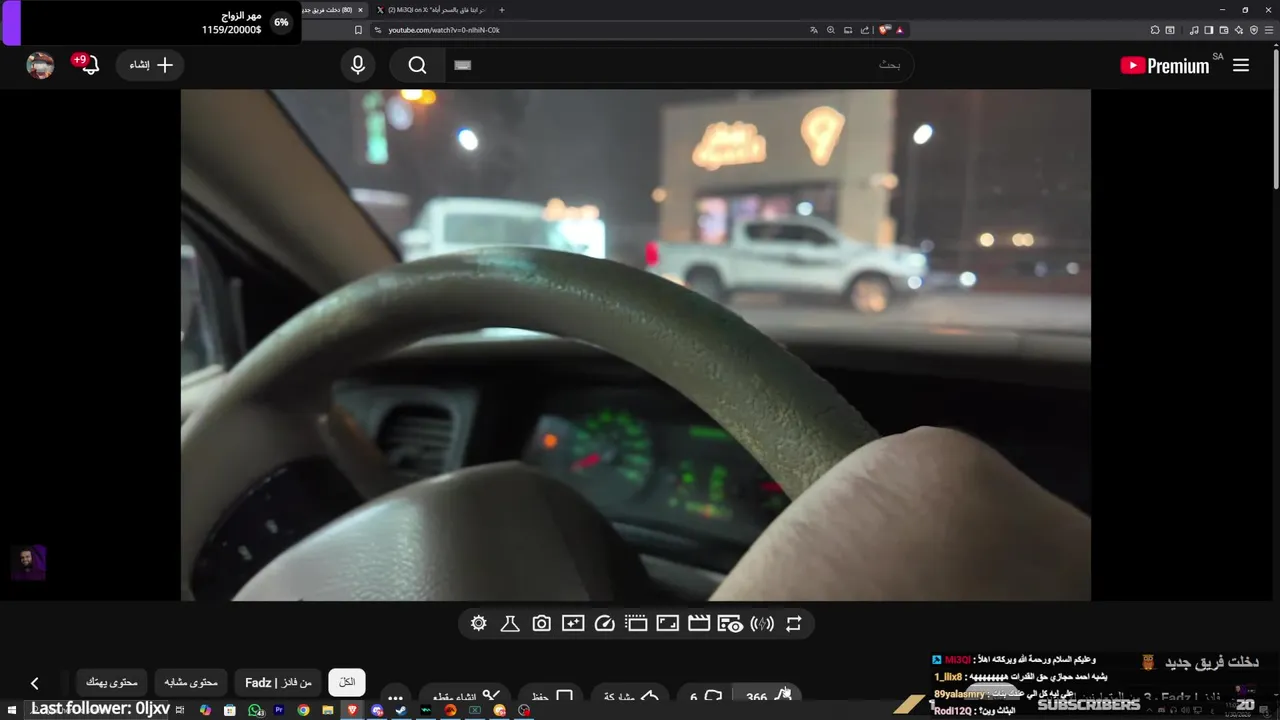Click the fit-to-window corners icon
The height and width of the screenshot is (720, 1280).
667,624
